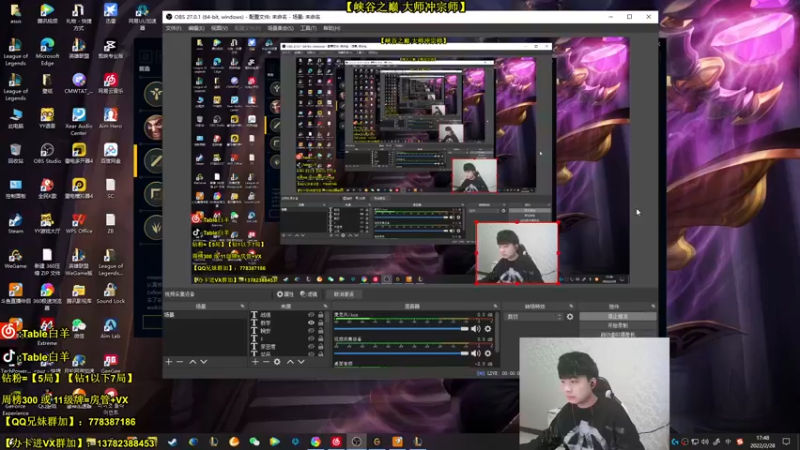This screenshot has height=450, width=800.
Task: Open the Help menu in OBS
Action: (332, 29)
